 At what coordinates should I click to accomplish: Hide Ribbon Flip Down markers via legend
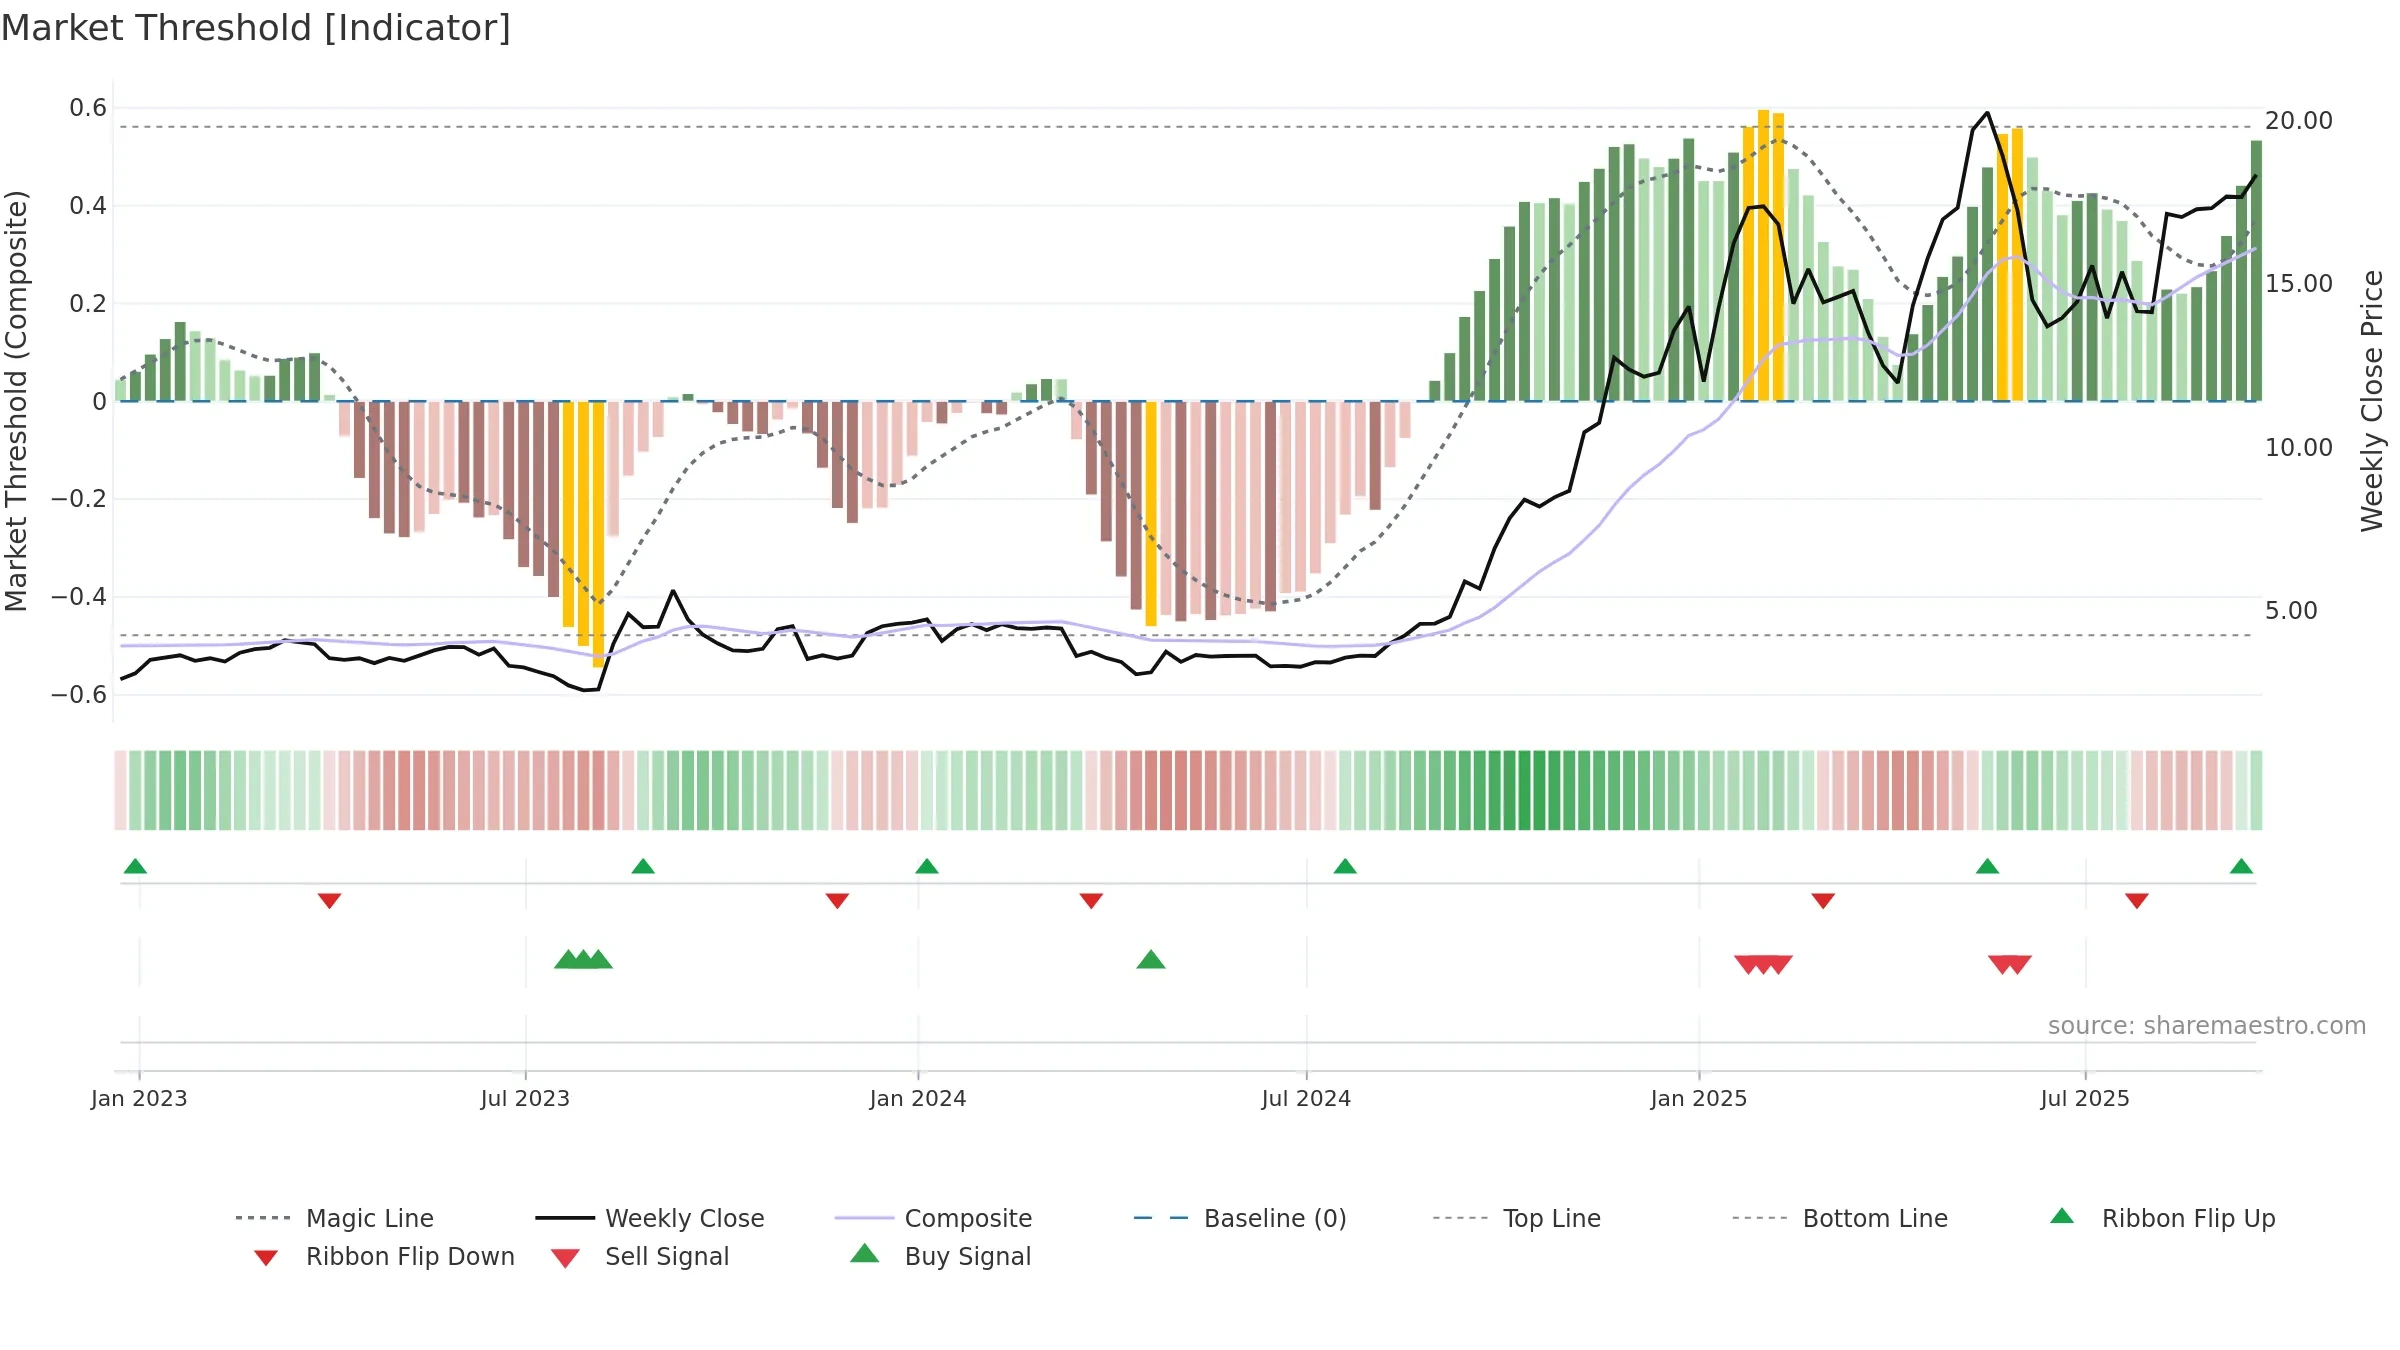tap(385, 1256)
